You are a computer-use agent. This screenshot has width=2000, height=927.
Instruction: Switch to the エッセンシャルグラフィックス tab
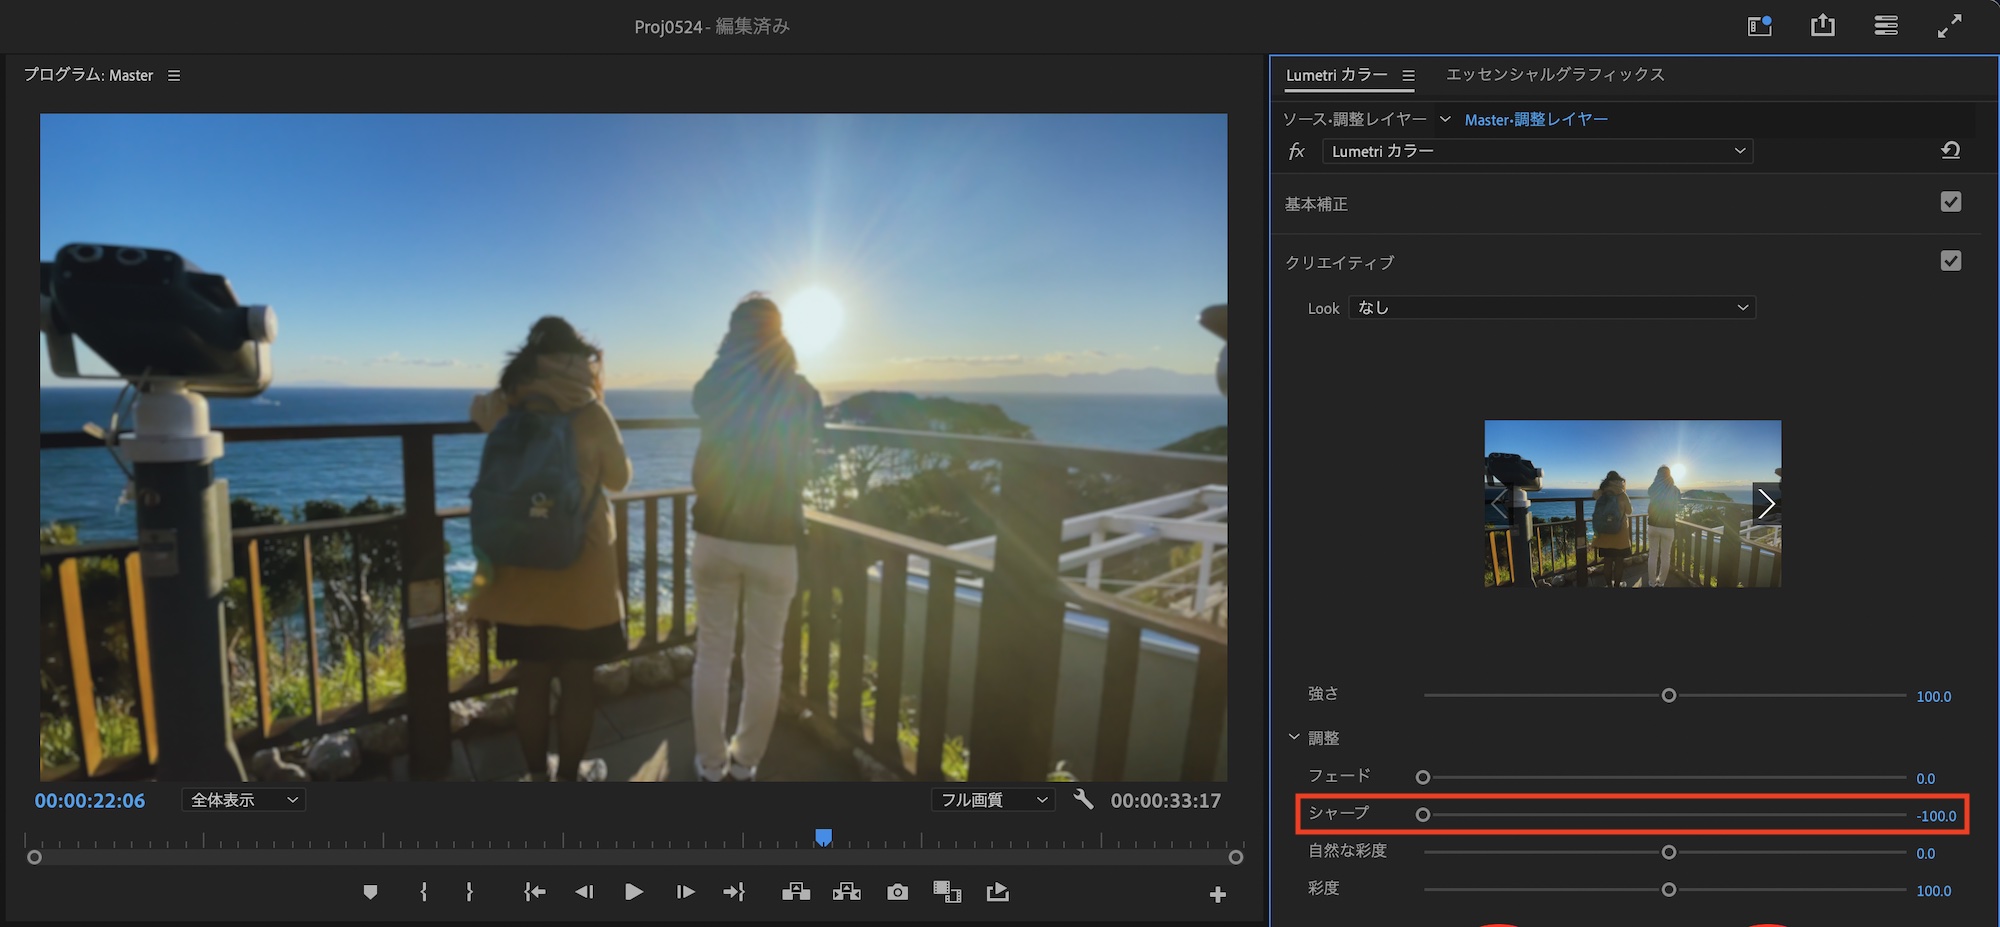pyautogui.click(x=1555, y=75)
